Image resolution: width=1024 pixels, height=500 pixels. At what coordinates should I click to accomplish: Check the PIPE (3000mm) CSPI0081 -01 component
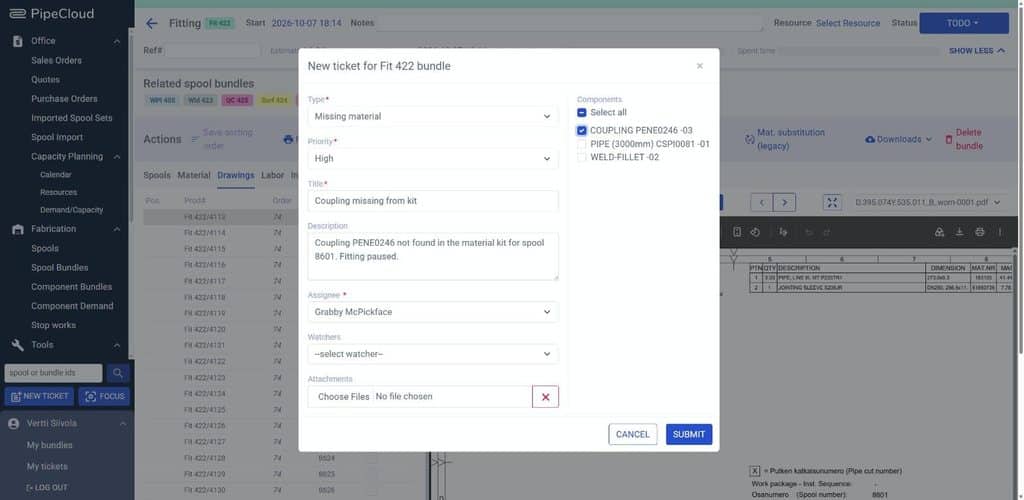pos(582,144)
